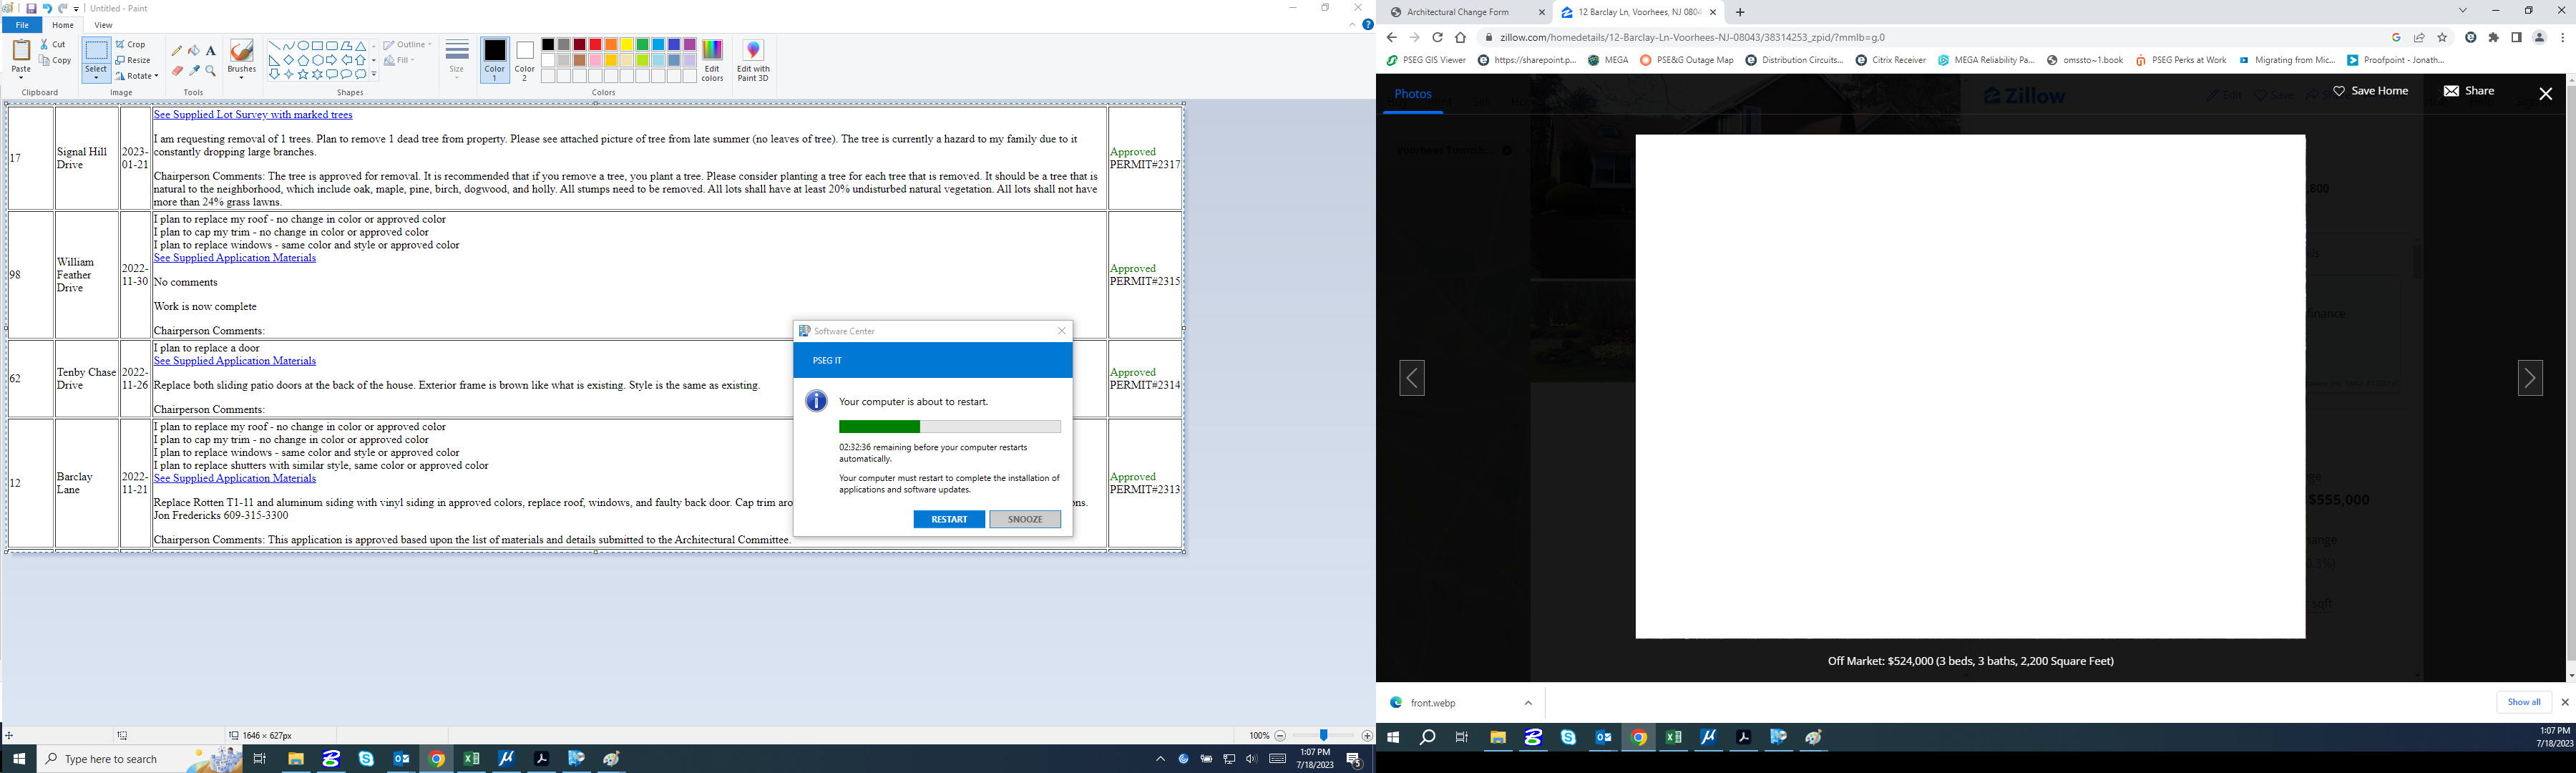Select the Pencil tool in Paint
The image size is (2576, 773).
(x=177, y=50)
